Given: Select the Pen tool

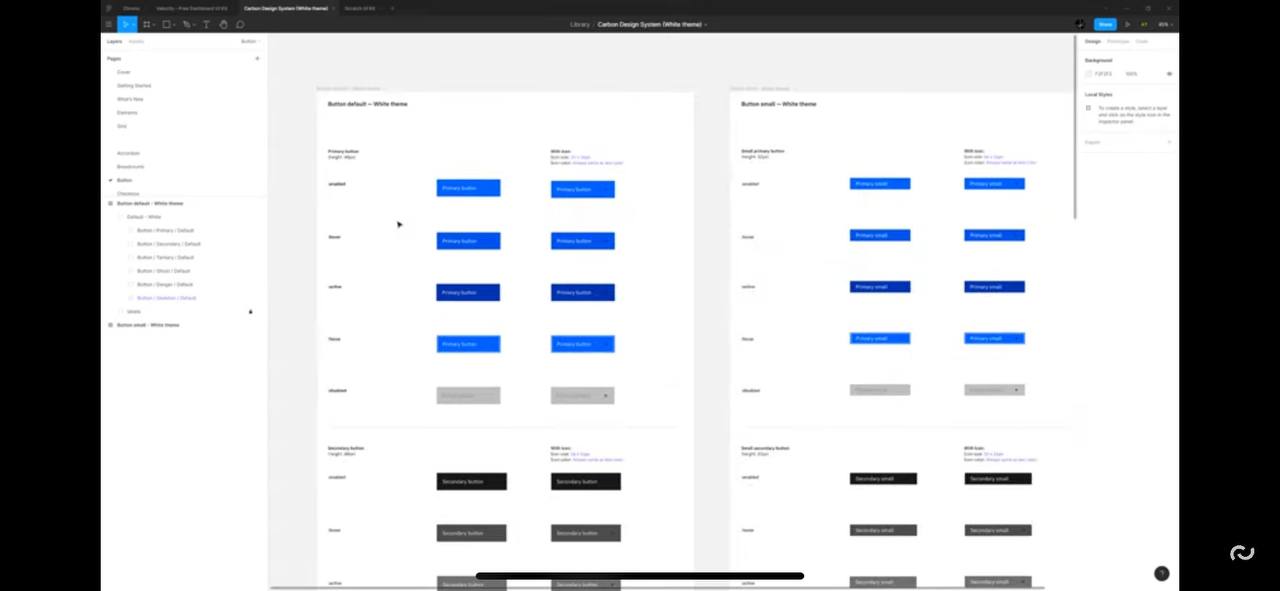Looking at the screenshot, I should tap(186, 24).
